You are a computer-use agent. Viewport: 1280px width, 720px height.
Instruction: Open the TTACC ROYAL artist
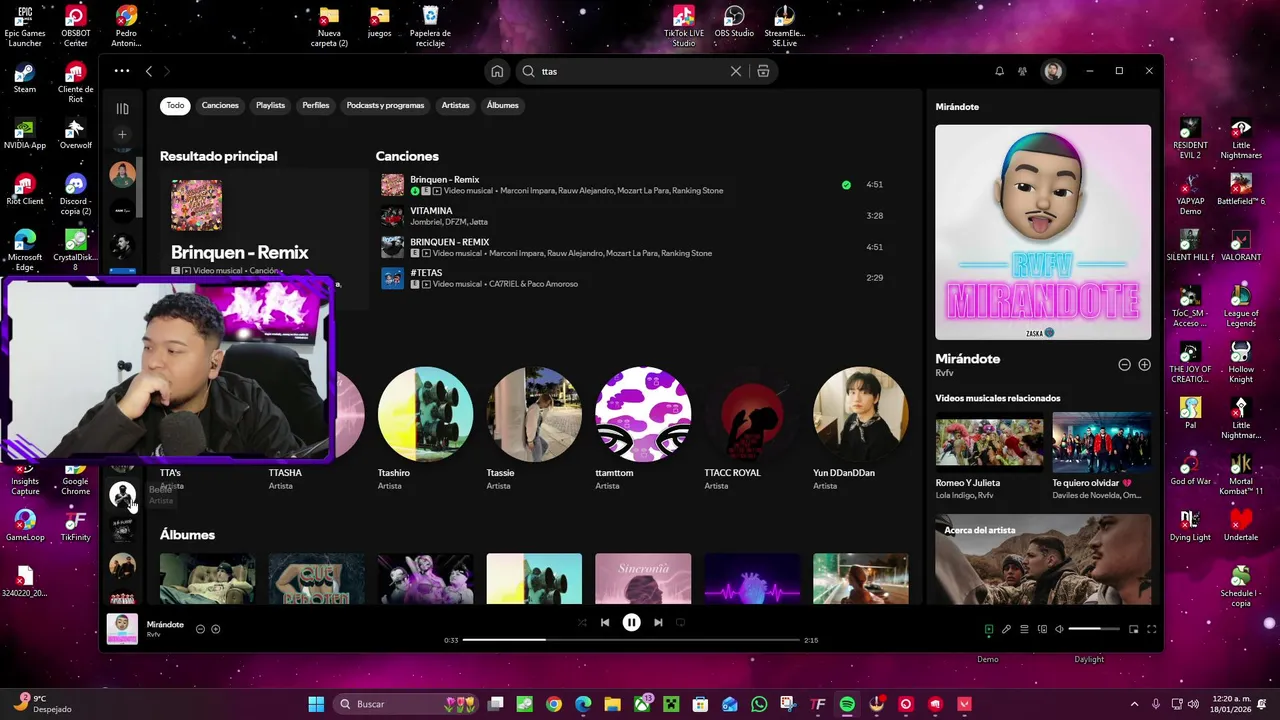[752, 414]
